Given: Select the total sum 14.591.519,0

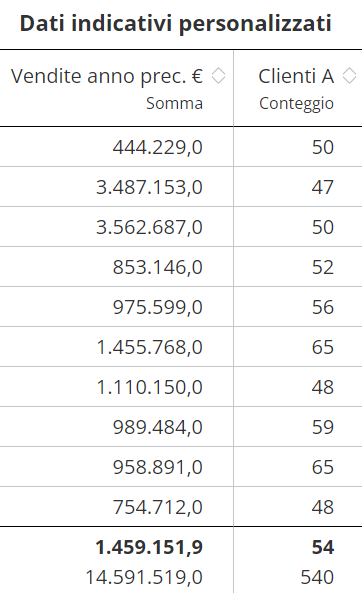Looking at the screenshot, I should pyautogui.click(x=144, y=577).
